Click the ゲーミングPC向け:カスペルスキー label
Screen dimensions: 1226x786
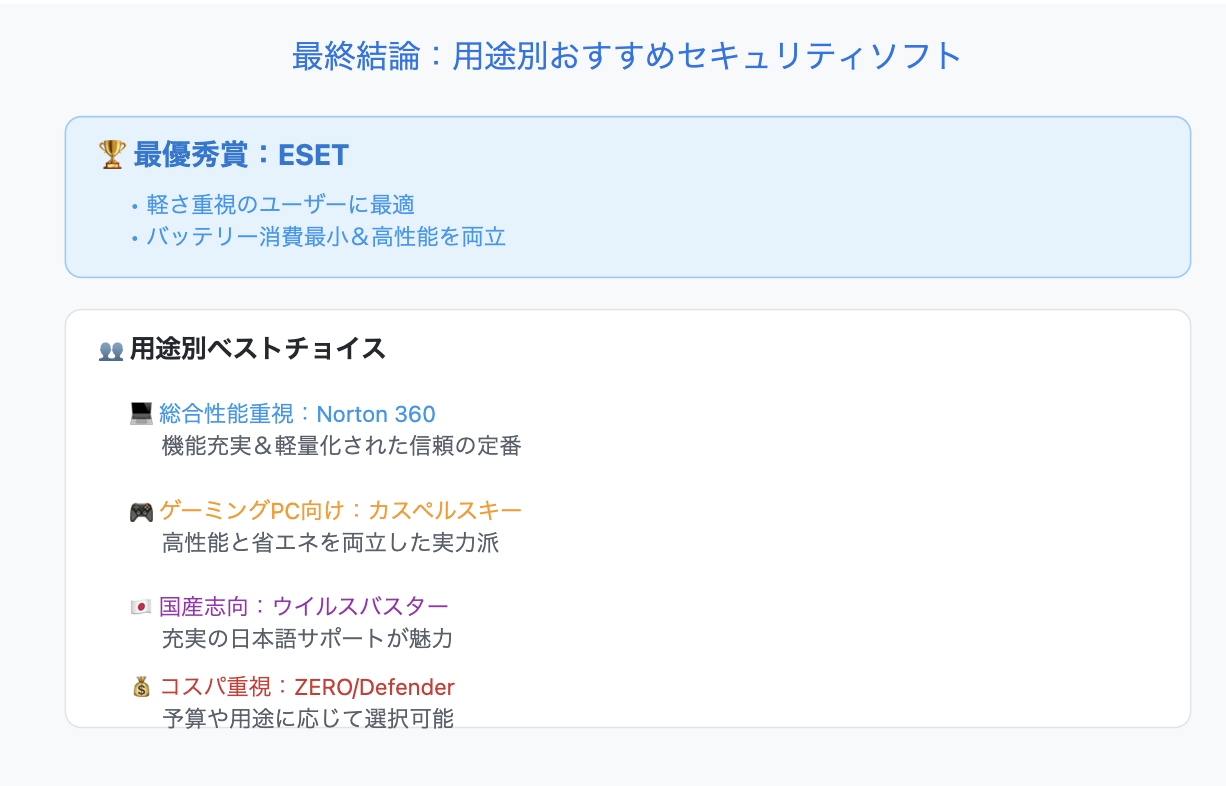tap(340, 511)
